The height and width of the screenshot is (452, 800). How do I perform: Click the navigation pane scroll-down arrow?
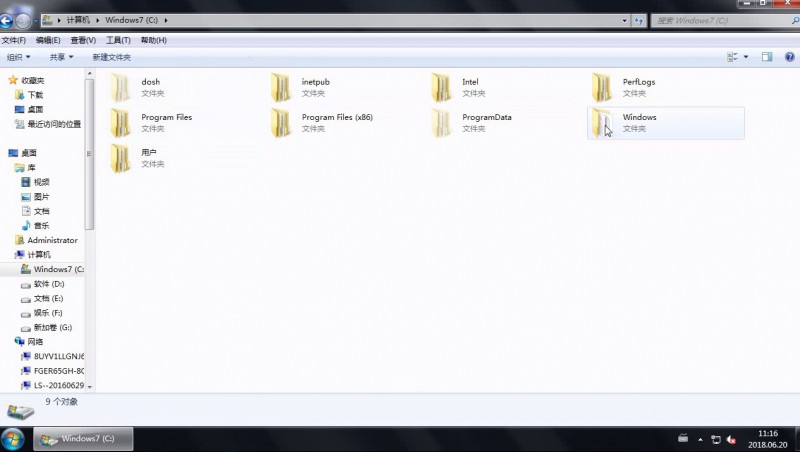tap(90, 387)
